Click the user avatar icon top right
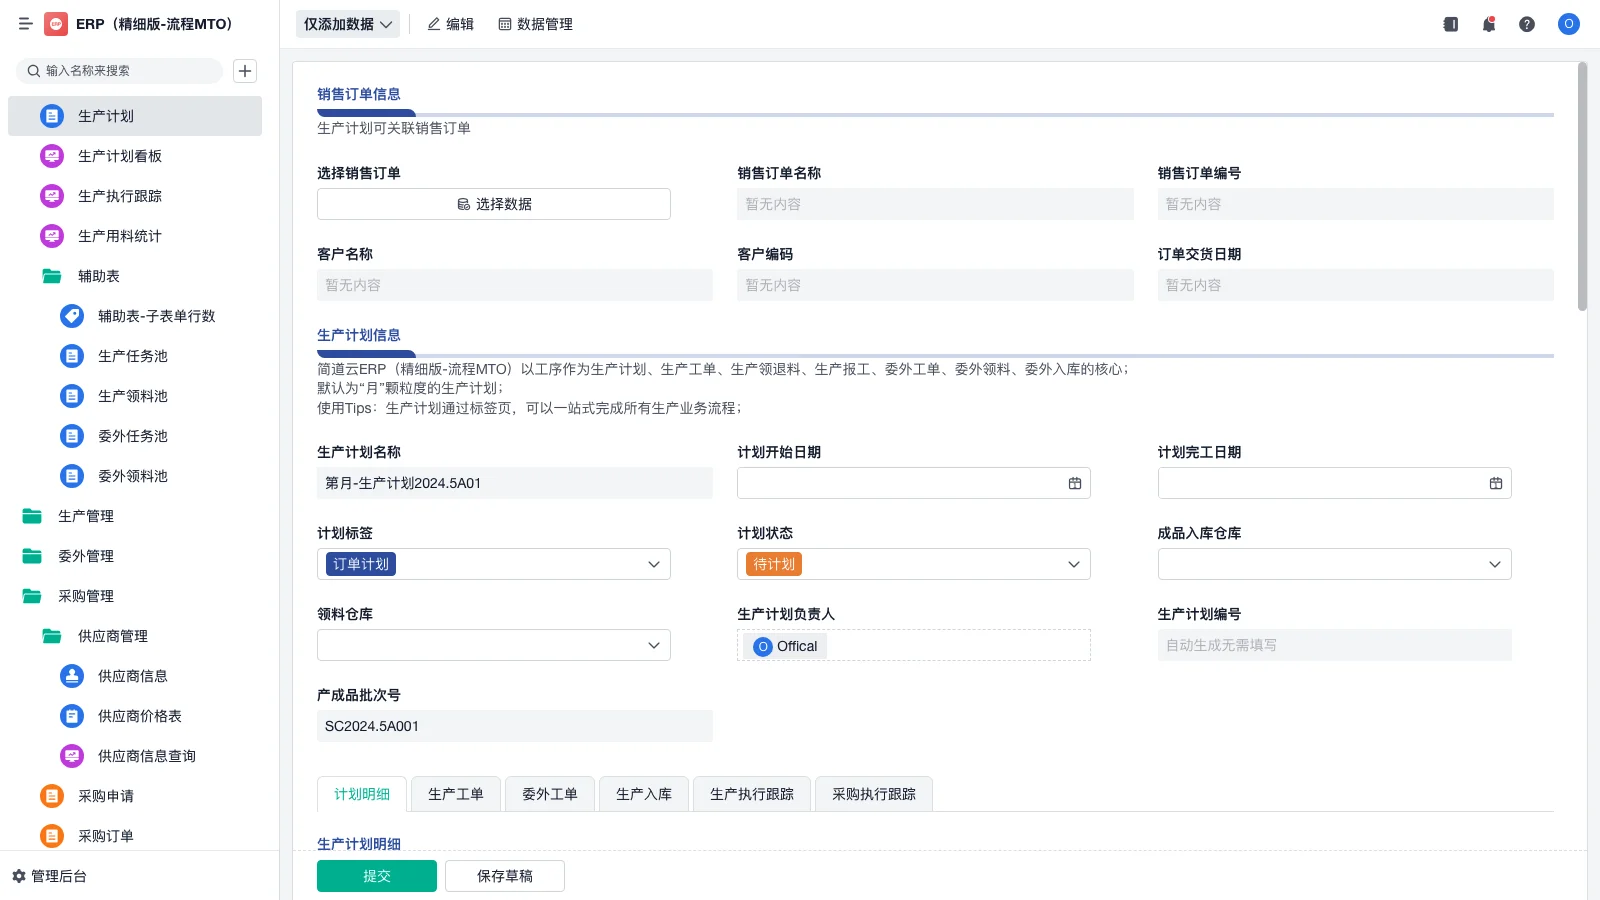The image size is (1600, 900). (x=1568, y=24)
